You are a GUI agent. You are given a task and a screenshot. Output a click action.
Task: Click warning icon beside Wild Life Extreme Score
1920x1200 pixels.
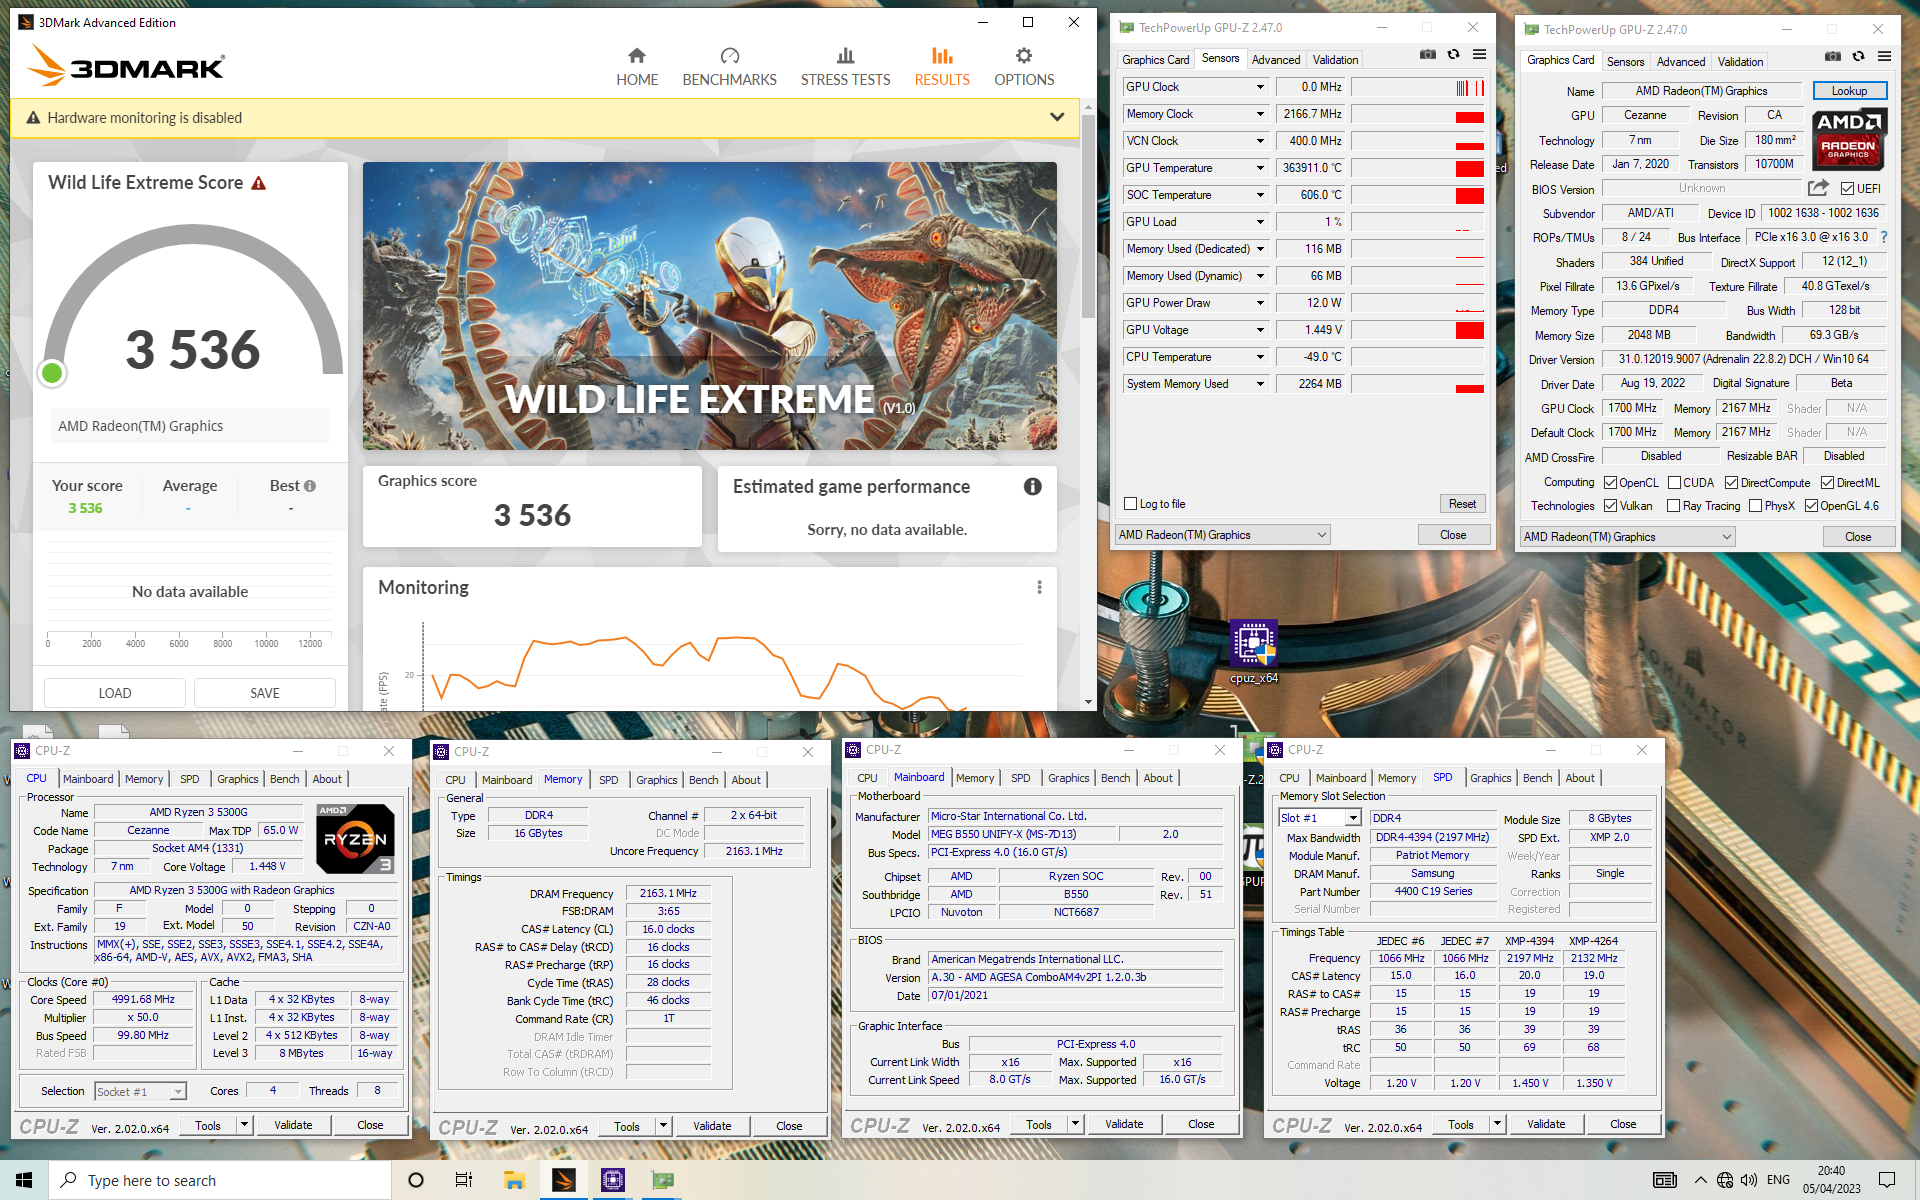pos(259,183)
